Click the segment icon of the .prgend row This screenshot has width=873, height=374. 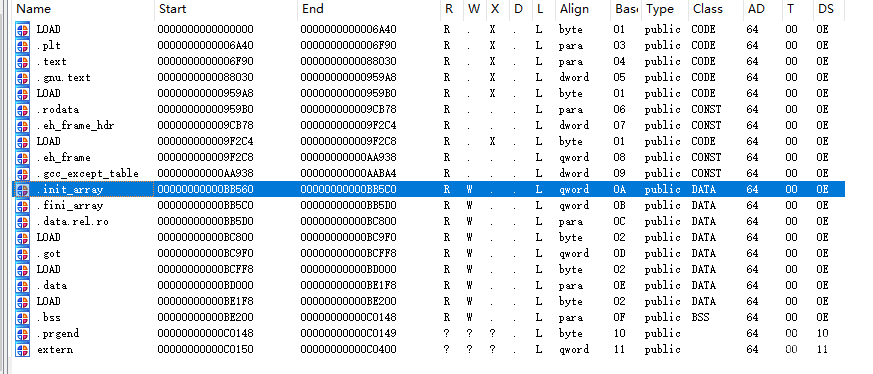click(x=22, y=334)
